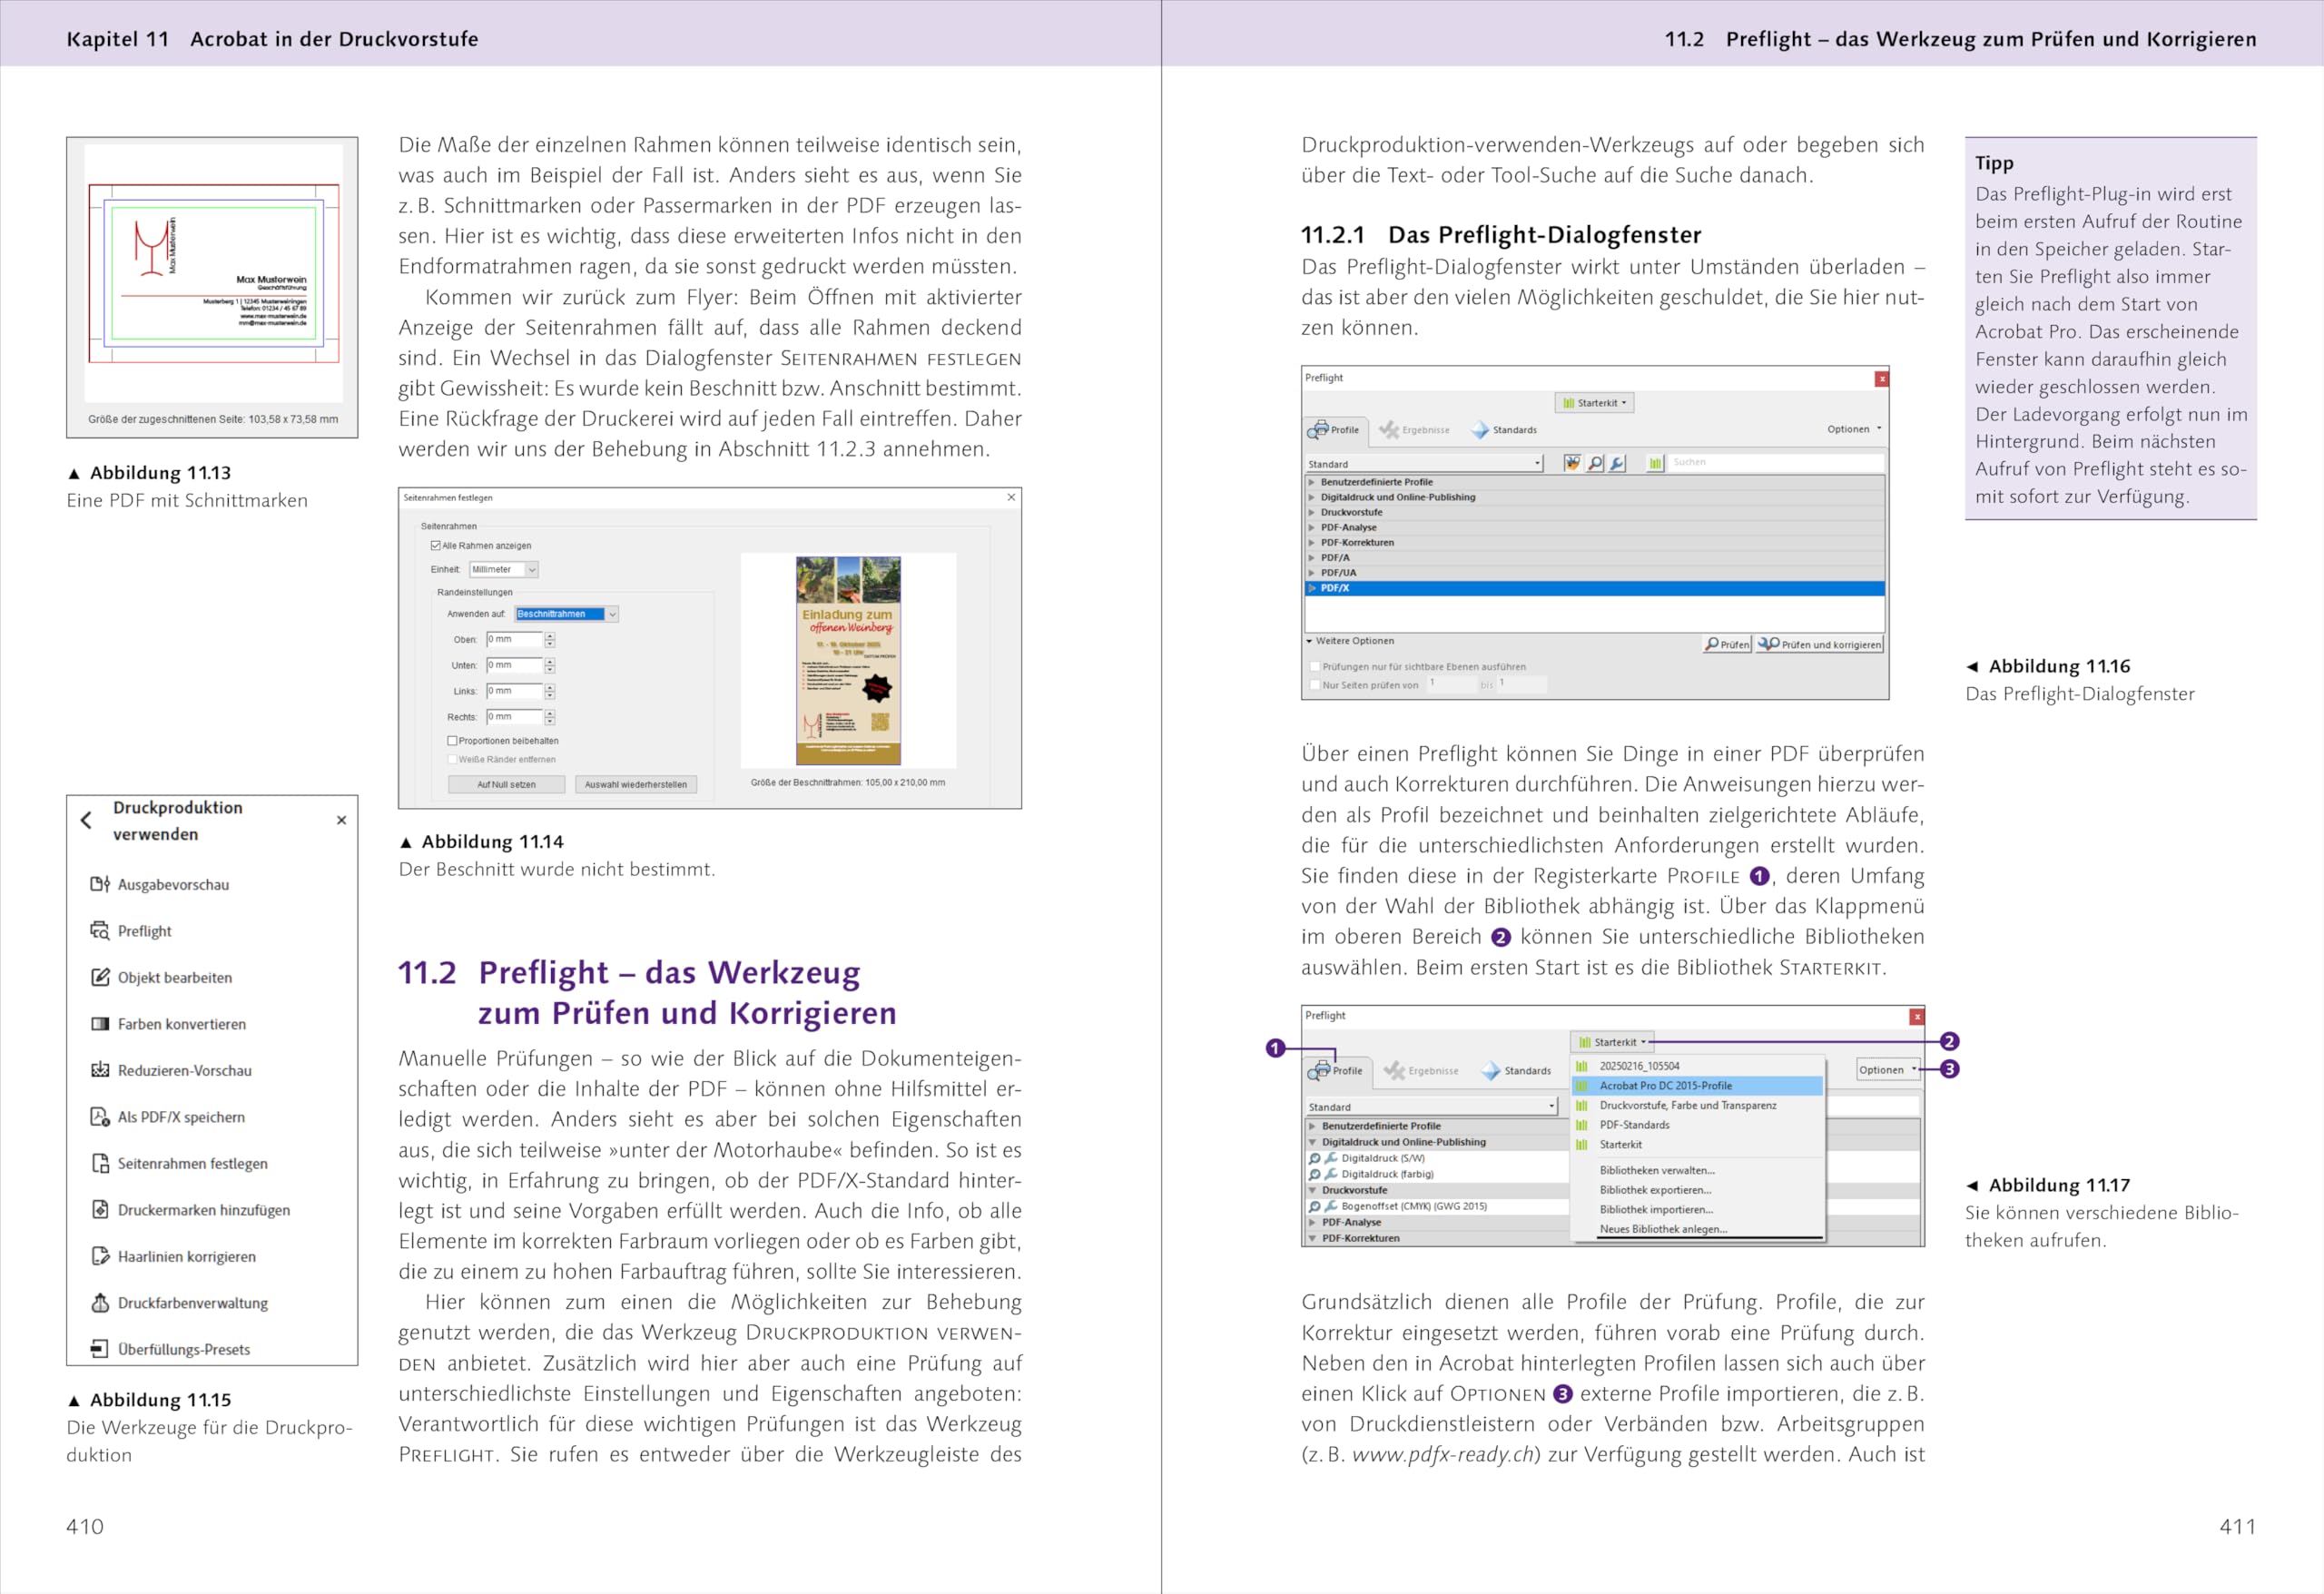Enable Proportionen beibehalten checkbox
Screen dimensions: 2324x1594
[x=452, y=741]
